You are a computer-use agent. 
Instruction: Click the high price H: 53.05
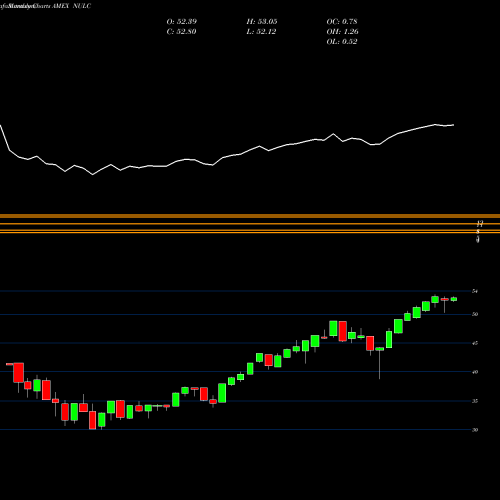pyautogui.click(x=262, y=22)
